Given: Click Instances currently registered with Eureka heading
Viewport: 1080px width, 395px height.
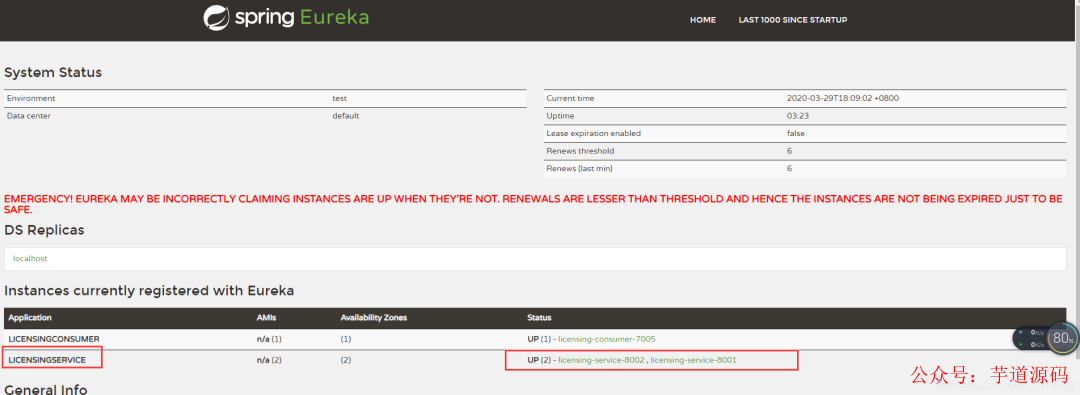Looking at the screenshot, I should click(149, 291).
